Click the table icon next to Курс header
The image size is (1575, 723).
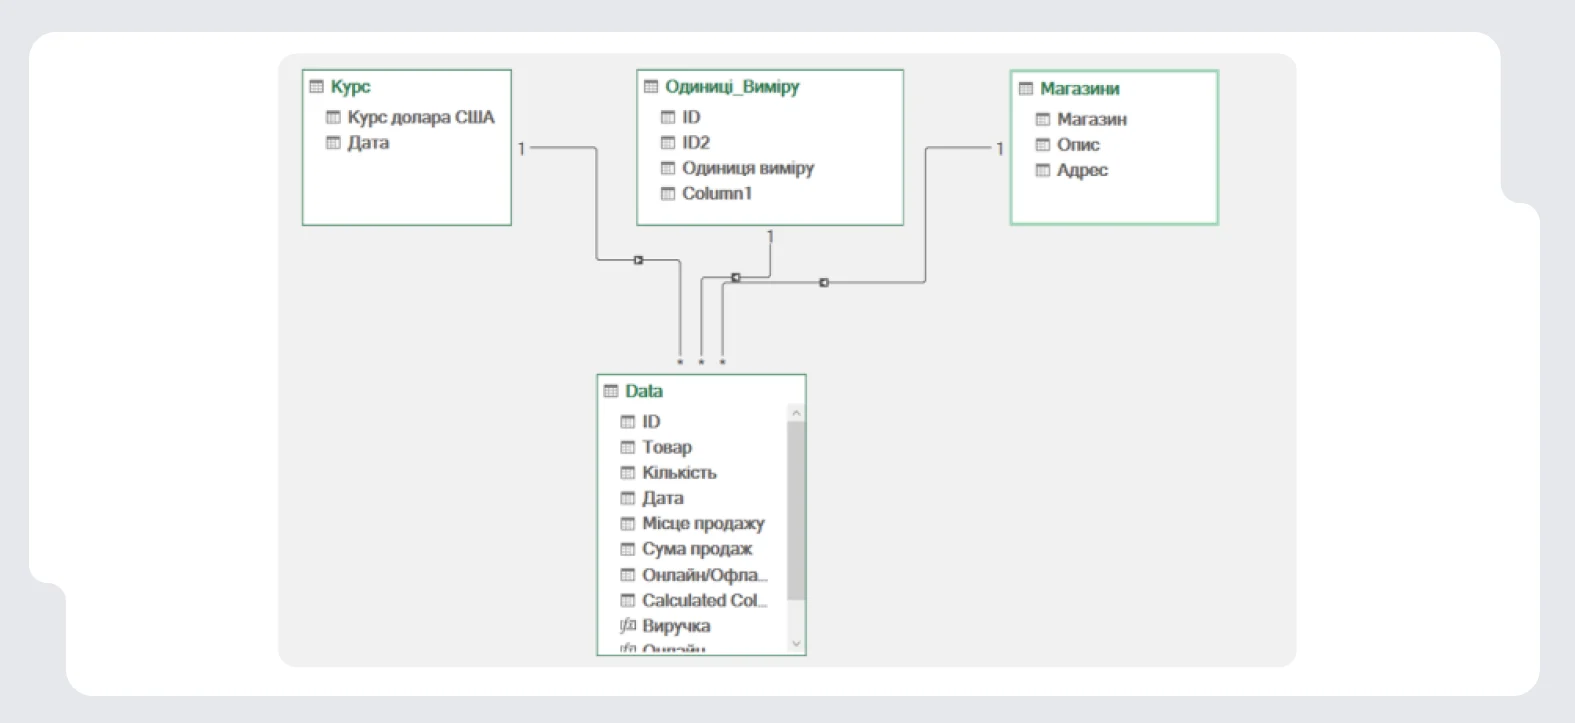click(x=317, y=87)
